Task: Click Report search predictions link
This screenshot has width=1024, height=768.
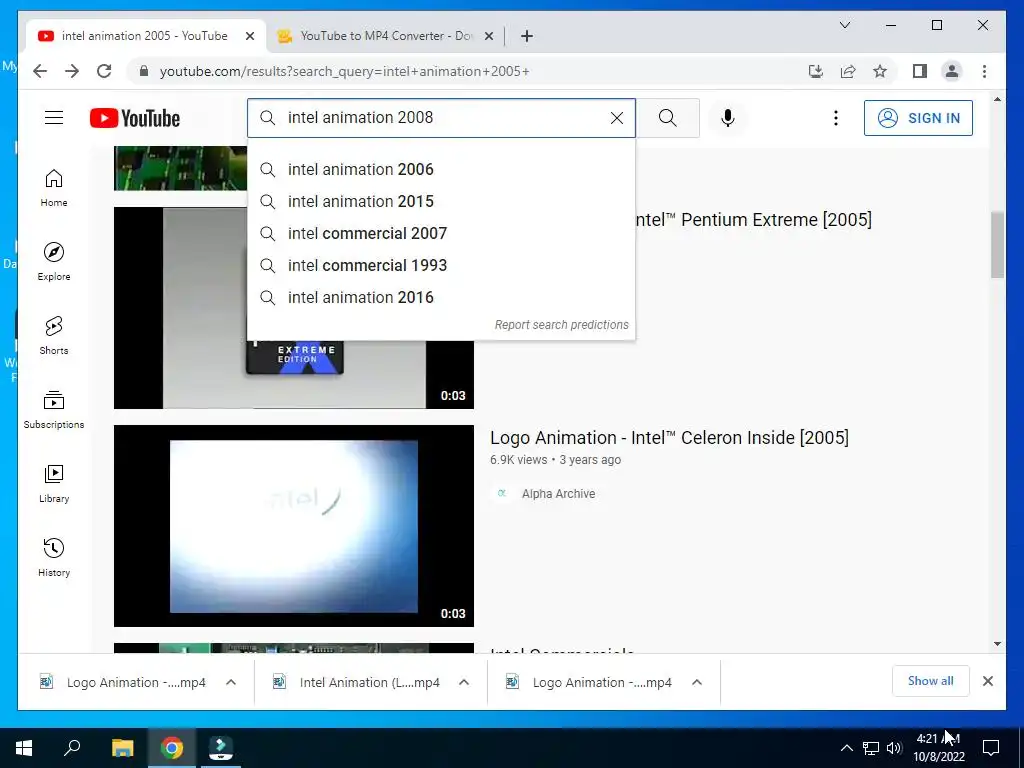Action: [561, 325]
